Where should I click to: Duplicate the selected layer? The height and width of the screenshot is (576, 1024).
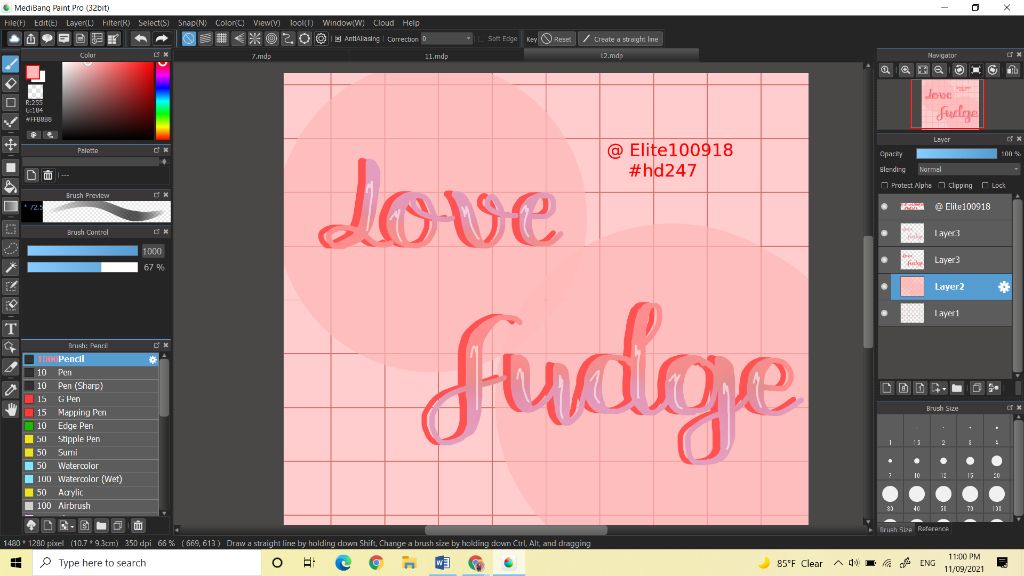pyautogui.click(x=976, y=388)
